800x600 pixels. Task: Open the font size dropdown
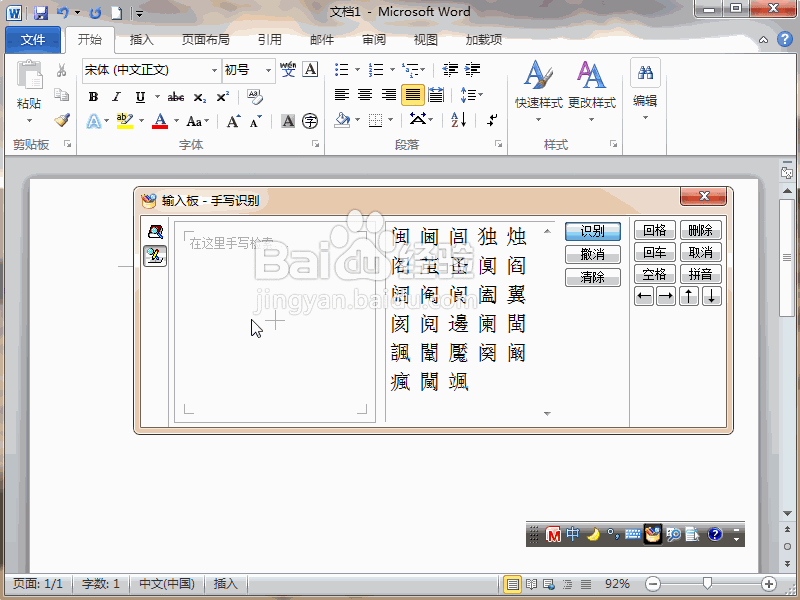click(x=268, y=70)
